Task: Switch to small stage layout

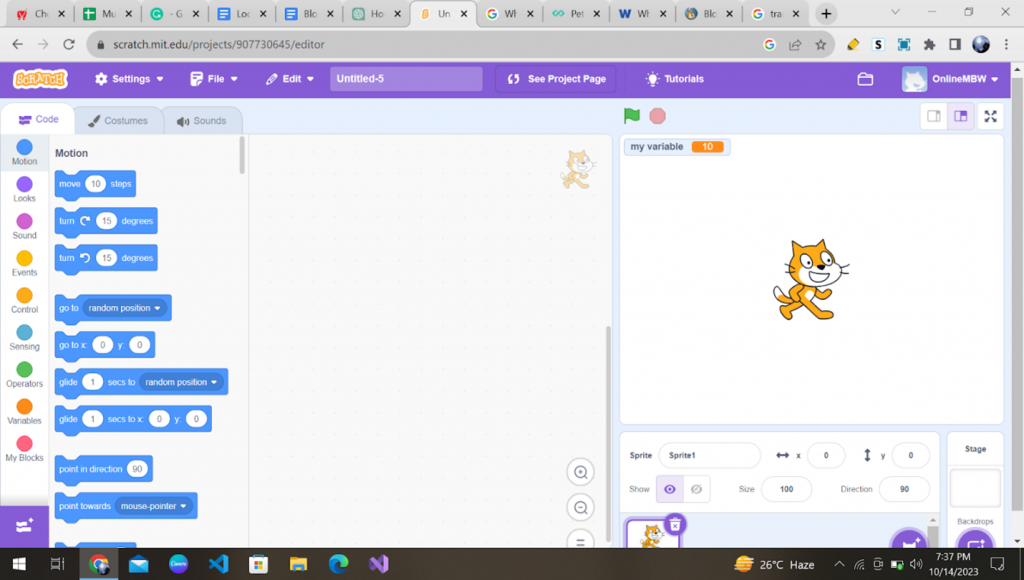Action: [x=933, y=116]
